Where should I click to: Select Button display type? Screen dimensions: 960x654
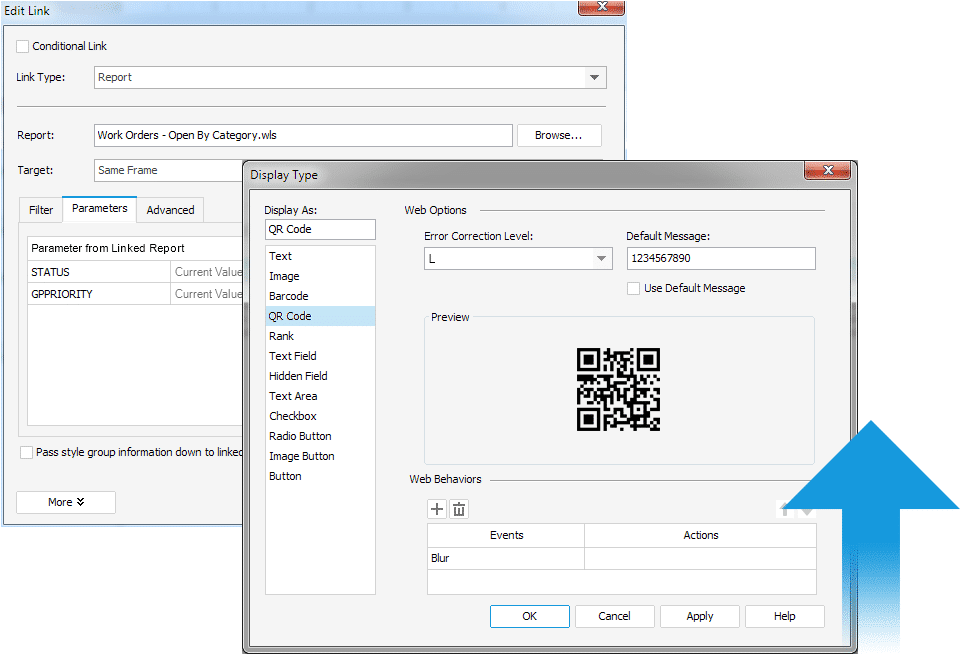click(320, 476)
